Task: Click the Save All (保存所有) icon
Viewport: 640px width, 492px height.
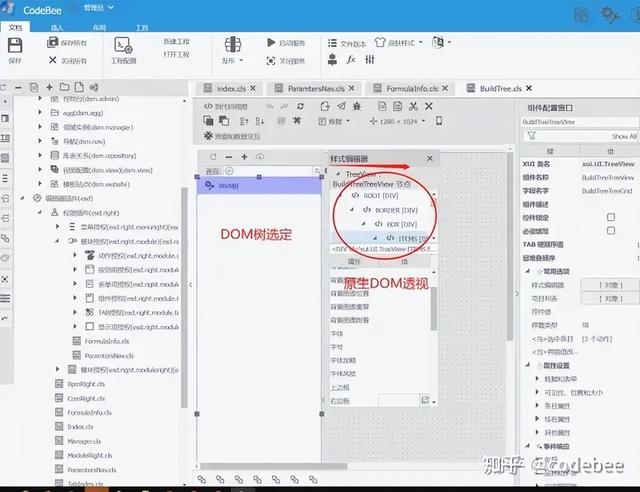Action: pos(53,42)
